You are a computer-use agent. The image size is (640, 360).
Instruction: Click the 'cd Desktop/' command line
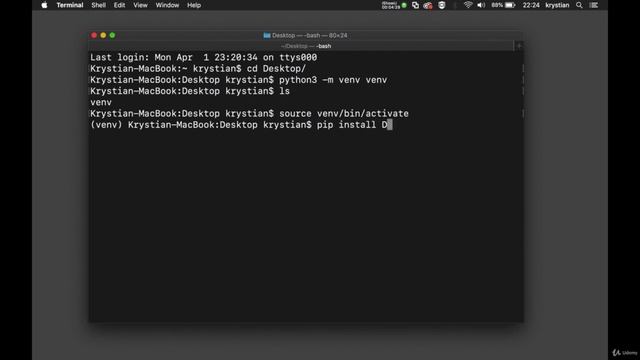point(198,69)
